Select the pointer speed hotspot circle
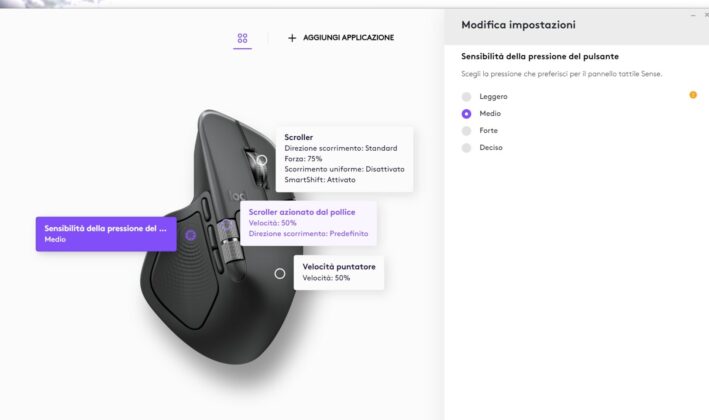The image size is (709, 420). point(280,274)
